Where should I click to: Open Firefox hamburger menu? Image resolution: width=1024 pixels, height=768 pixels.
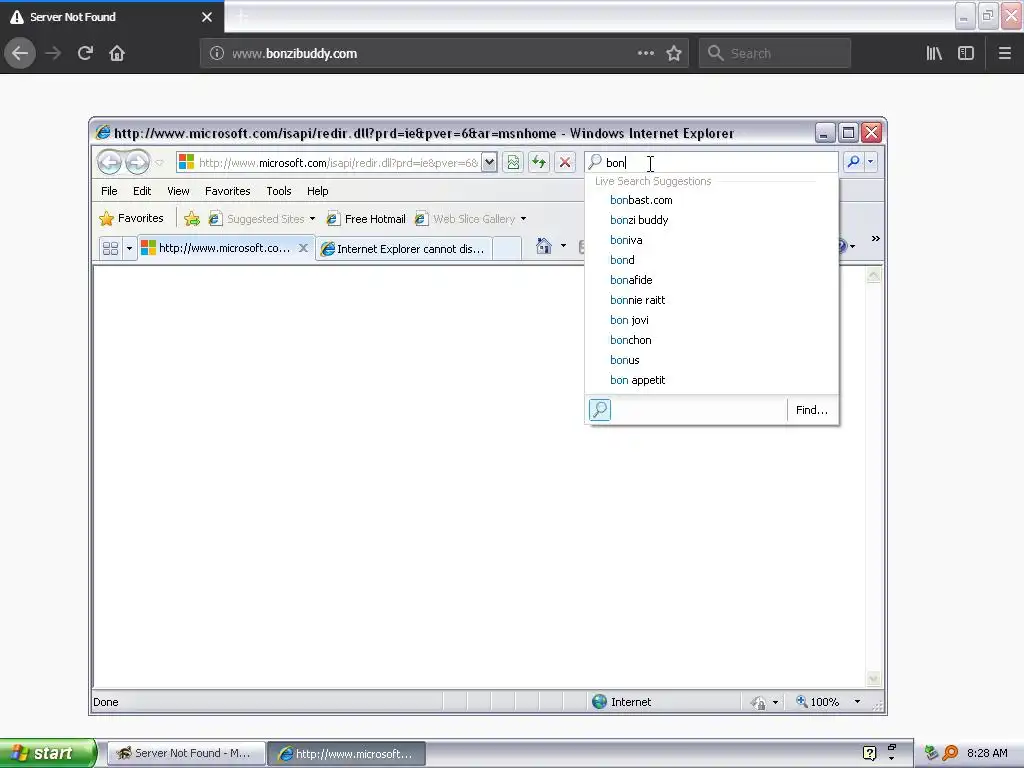(x=1004, y=54)
